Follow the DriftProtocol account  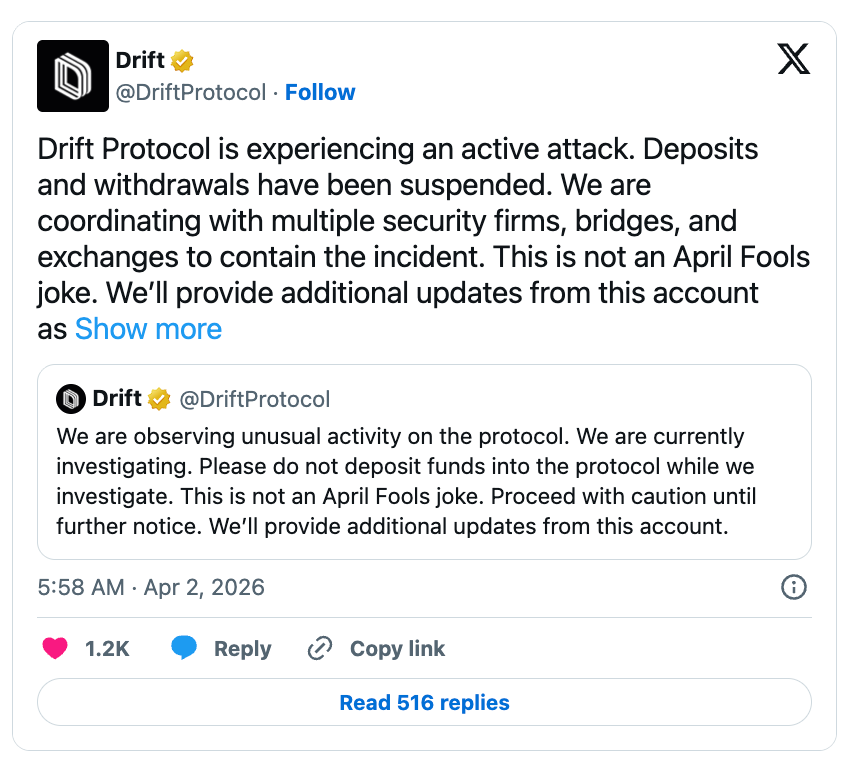[320, 93]
